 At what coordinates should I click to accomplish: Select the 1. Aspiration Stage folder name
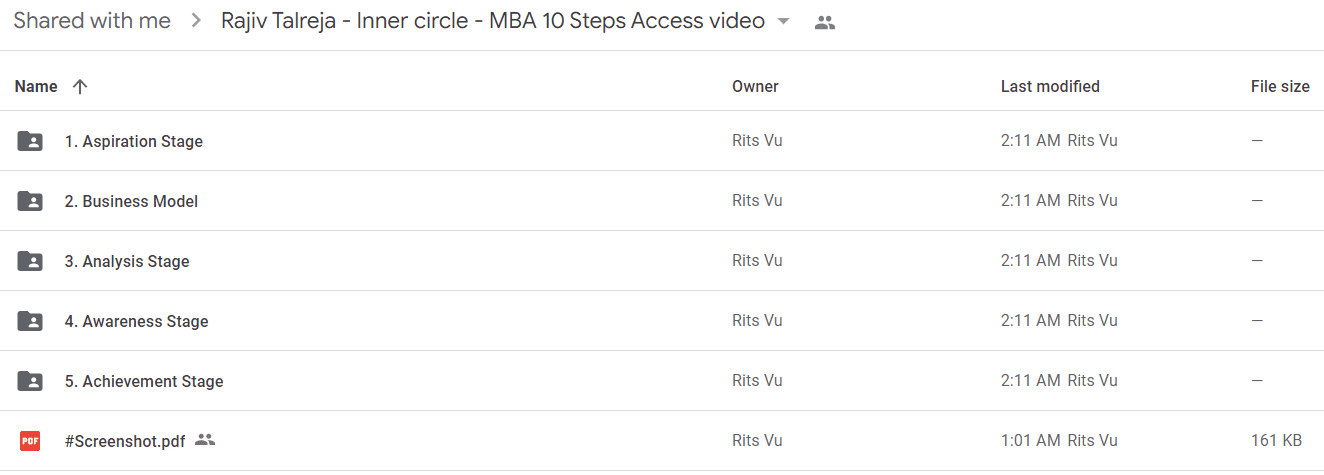pyautogui.click(x=134, y=141)
